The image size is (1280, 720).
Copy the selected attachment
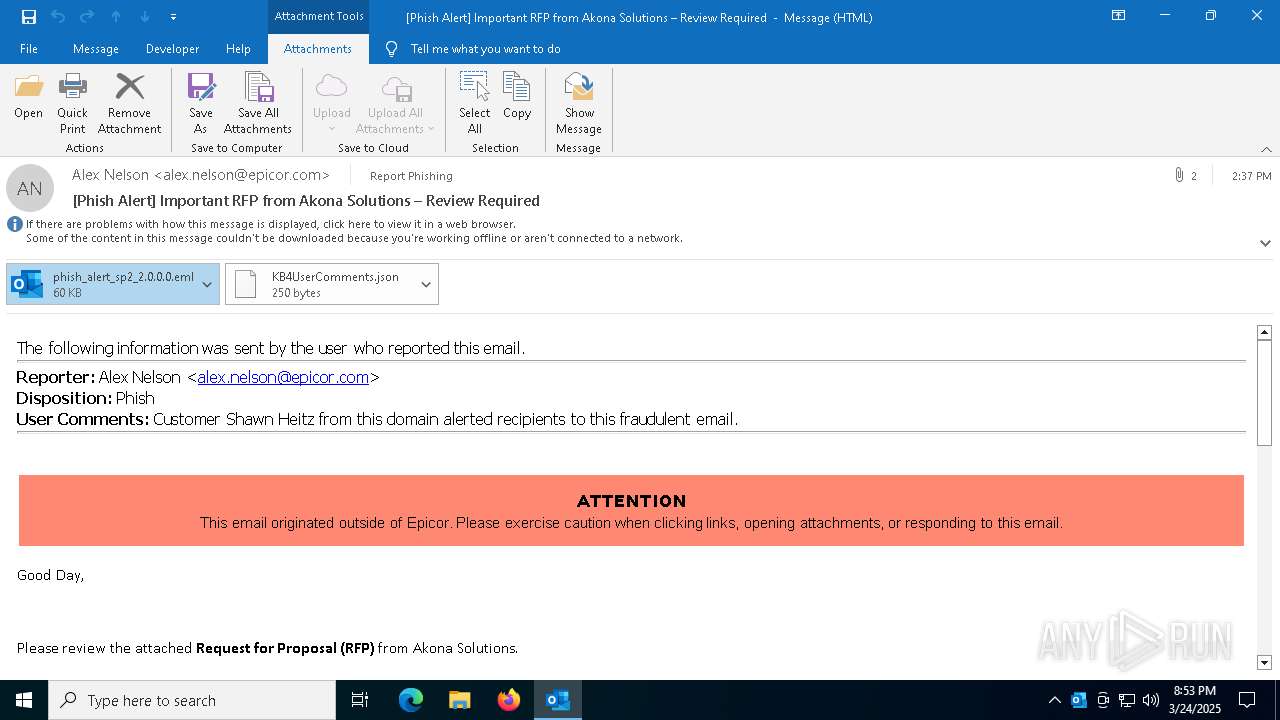coord(517,97)
